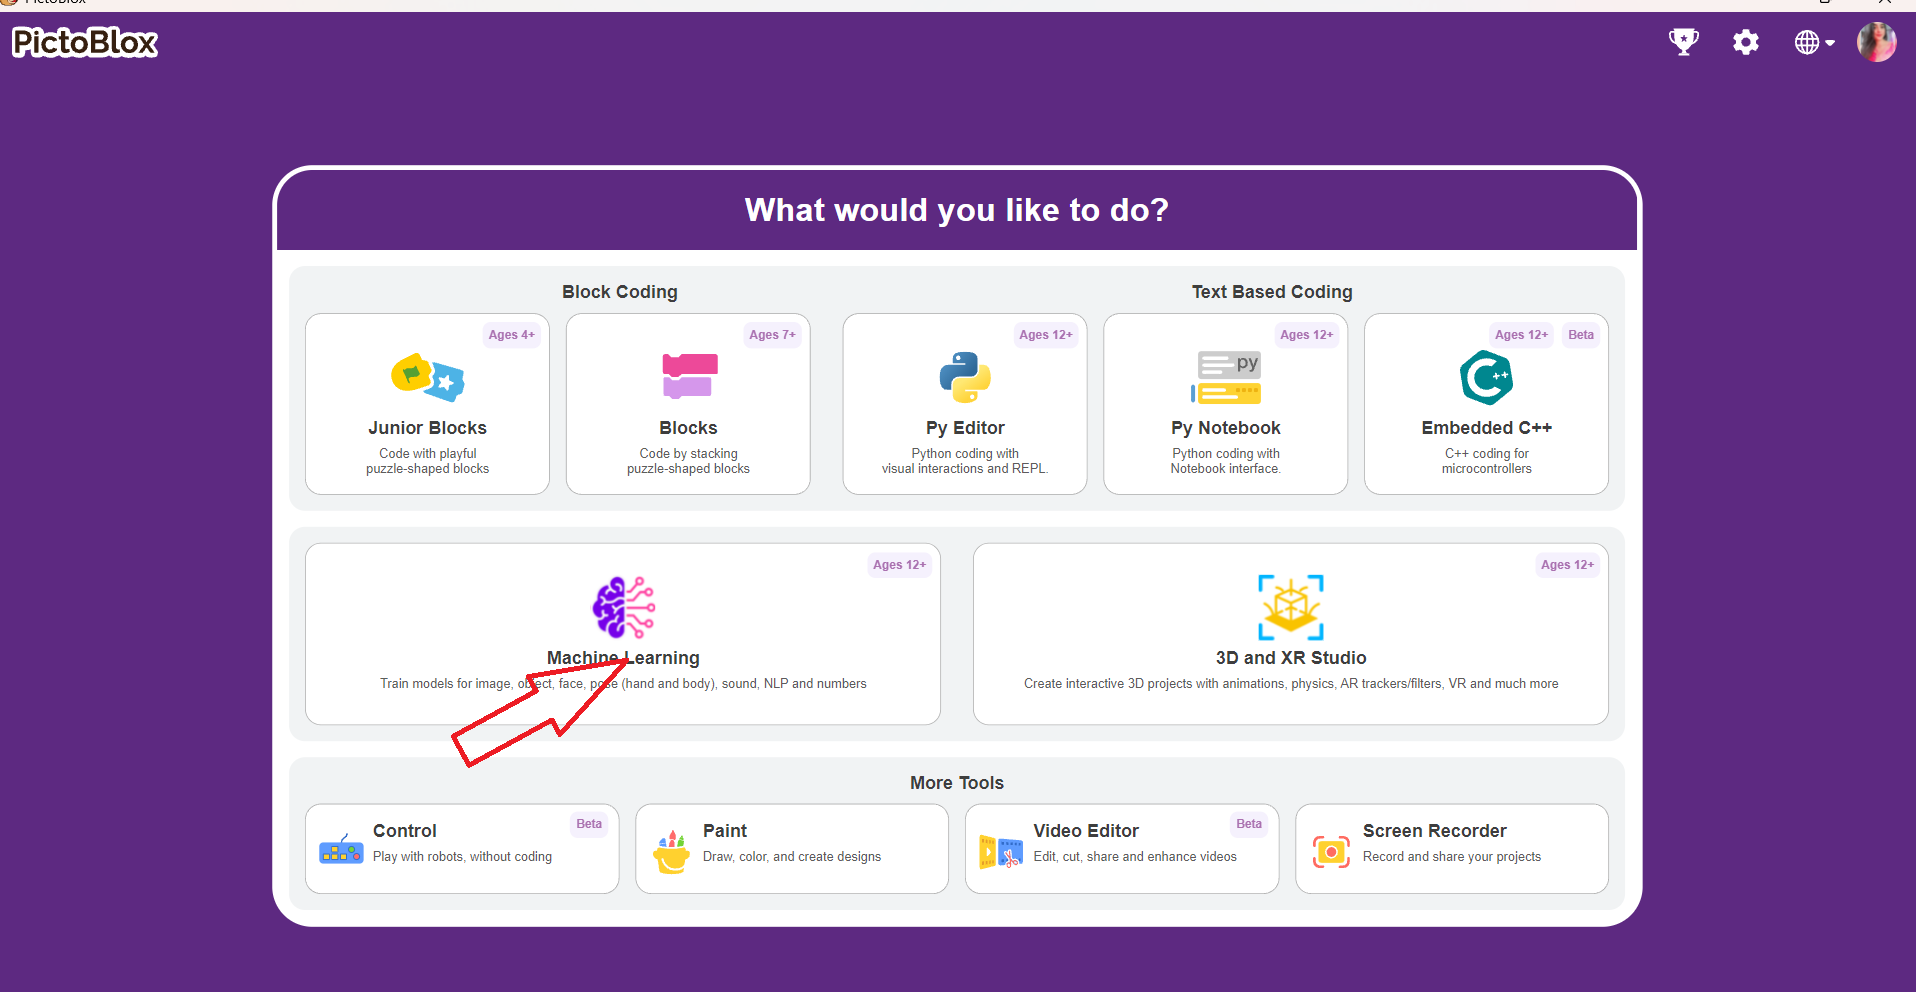Open the 3D and XR Studio title
The width and height of the screenshot is (1916, 992).
(x=1291, y=658)
